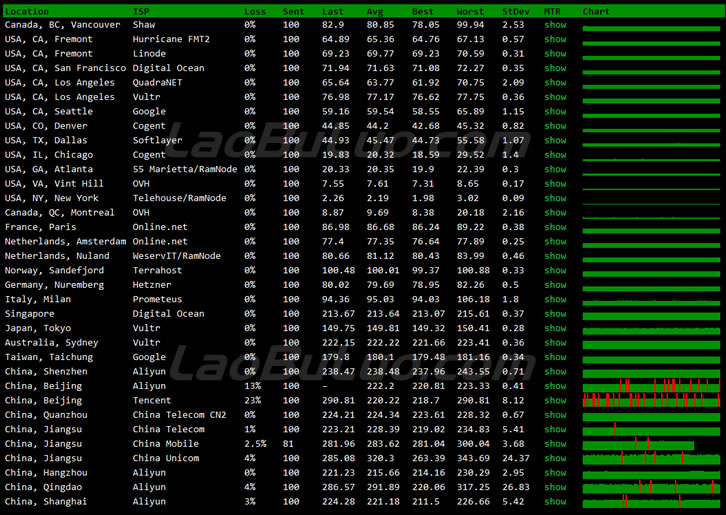Click the Best column header

coord(423,12)
